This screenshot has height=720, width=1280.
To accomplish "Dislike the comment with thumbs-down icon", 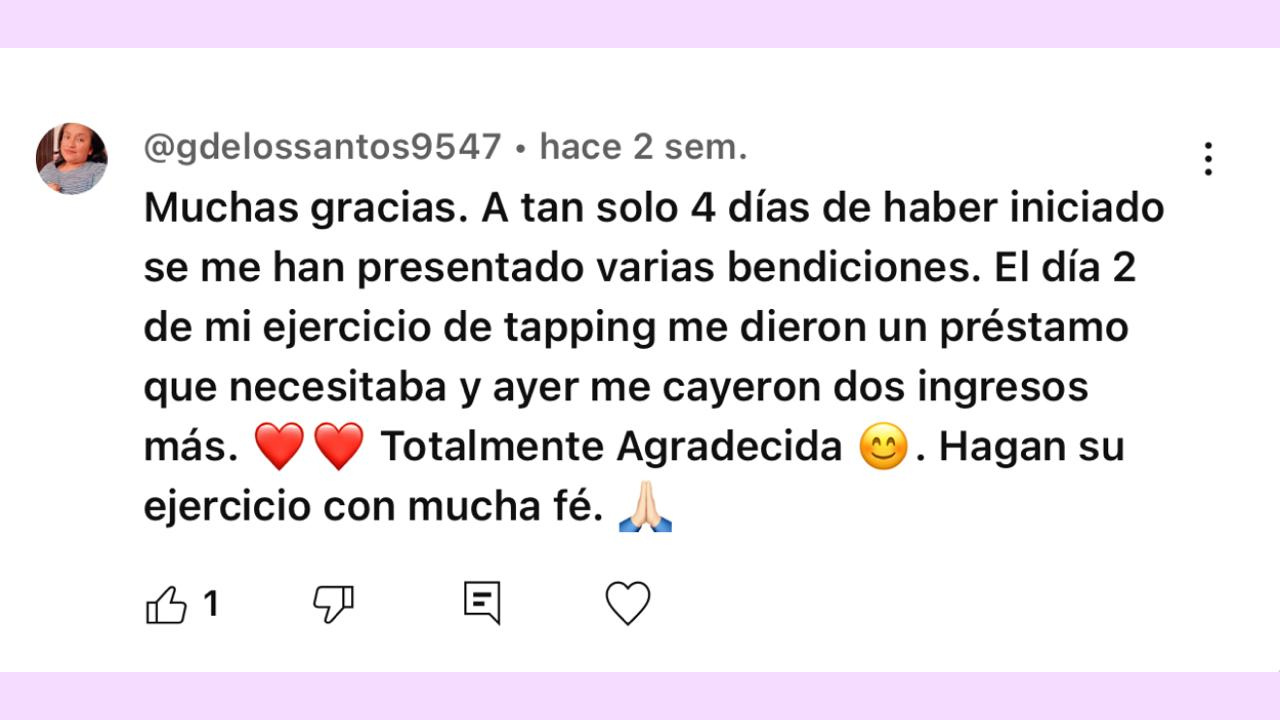I will point(333,604).
